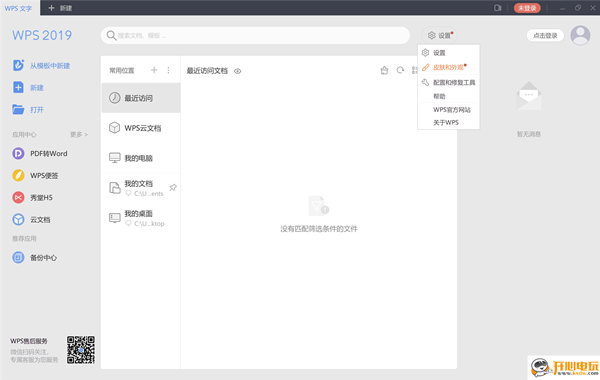Screen dimensions: 600x380
Task: Click the user avatar icon
Action: point(580,36)
